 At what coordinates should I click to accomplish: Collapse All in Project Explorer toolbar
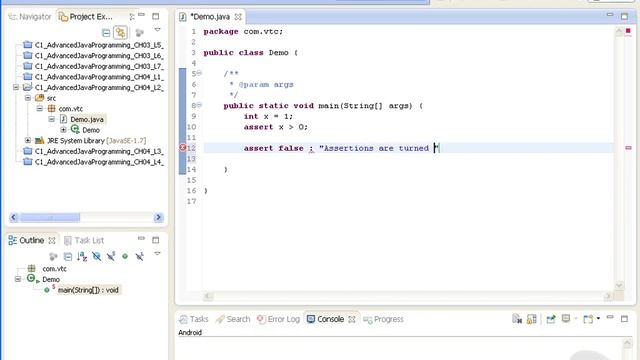click(106, 33)
